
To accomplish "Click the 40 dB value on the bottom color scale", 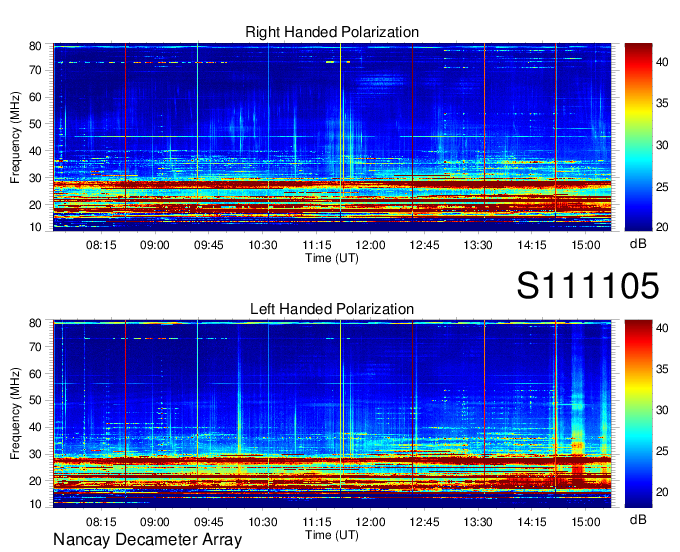I will tap(662, 328).
